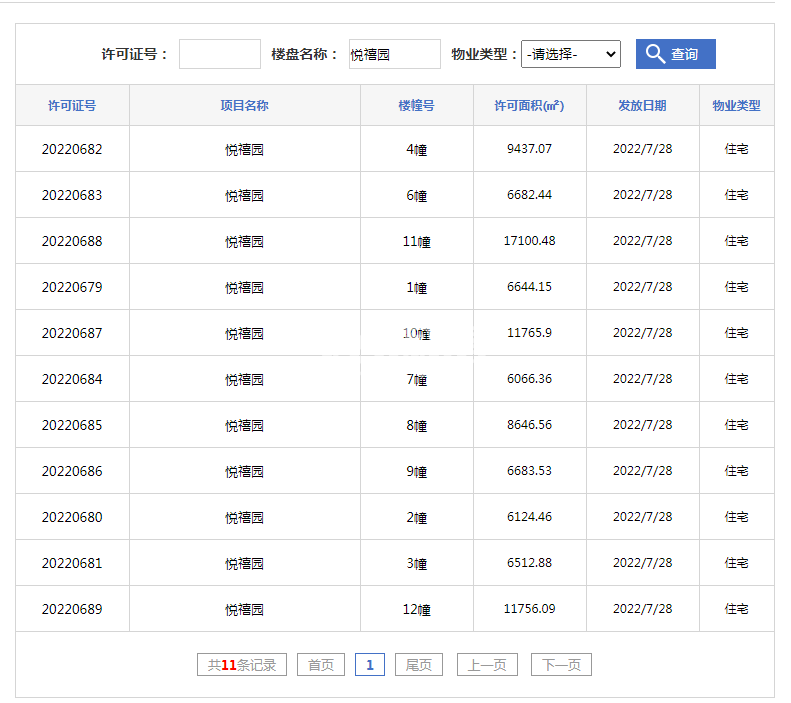Select permit number 20220688
791x703 pixels.
point(72,241)
